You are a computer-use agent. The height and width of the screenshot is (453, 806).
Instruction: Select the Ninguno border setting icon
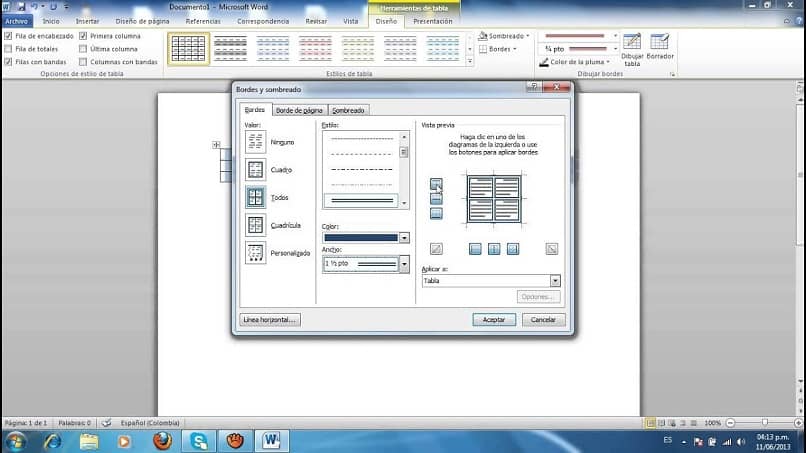click(x=255, y=141)
